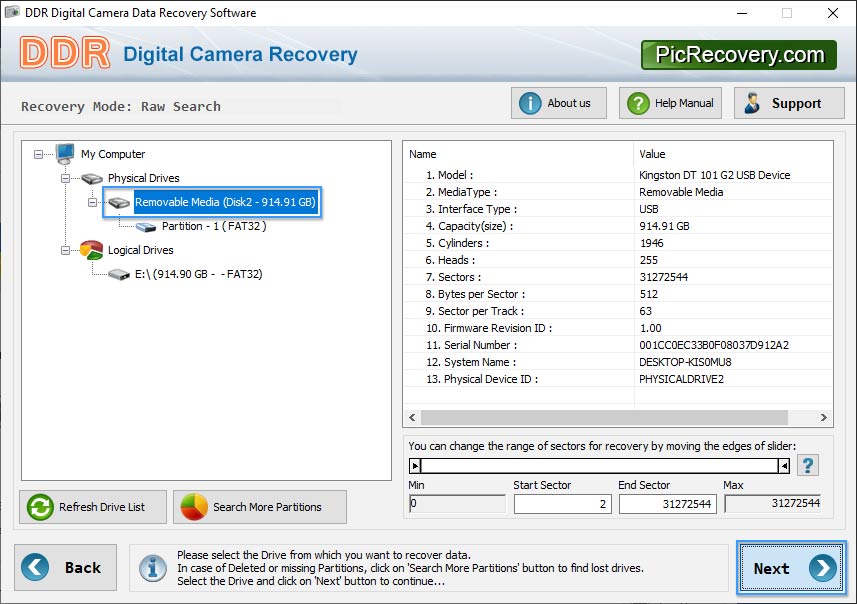The width and height of the screenshot is (857, 604).
Task: Select the Bytes per Sector row
Action: coord(618,294)
